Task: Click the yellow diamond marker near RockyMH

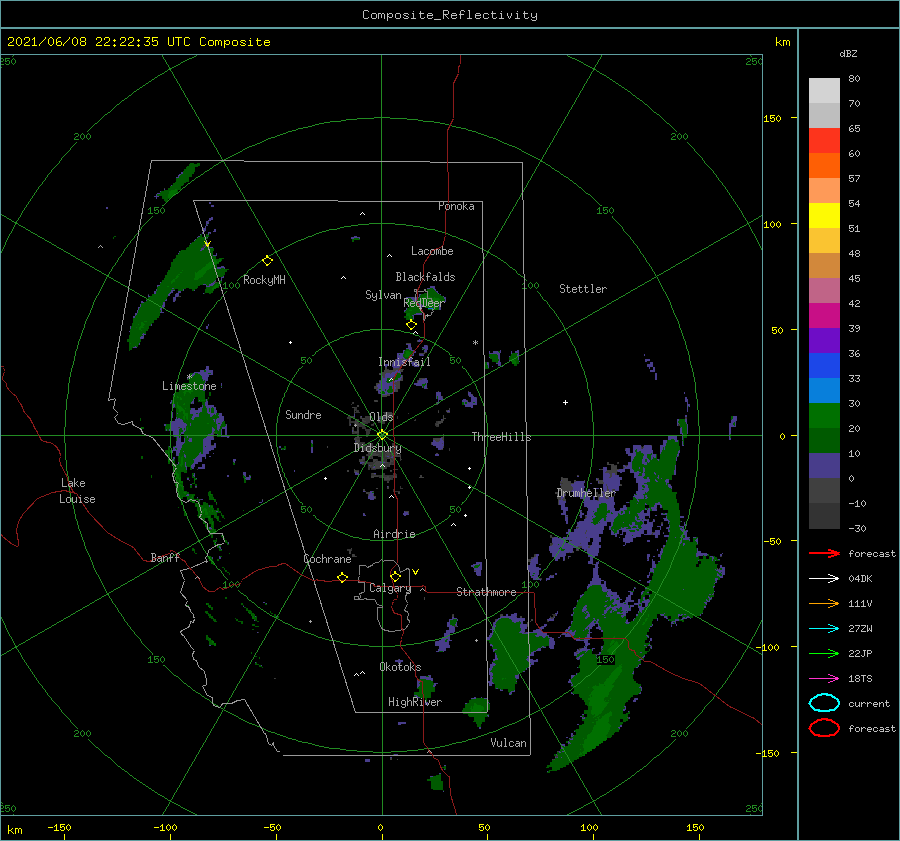Action: pyautogui.click(x=267, y=261)
